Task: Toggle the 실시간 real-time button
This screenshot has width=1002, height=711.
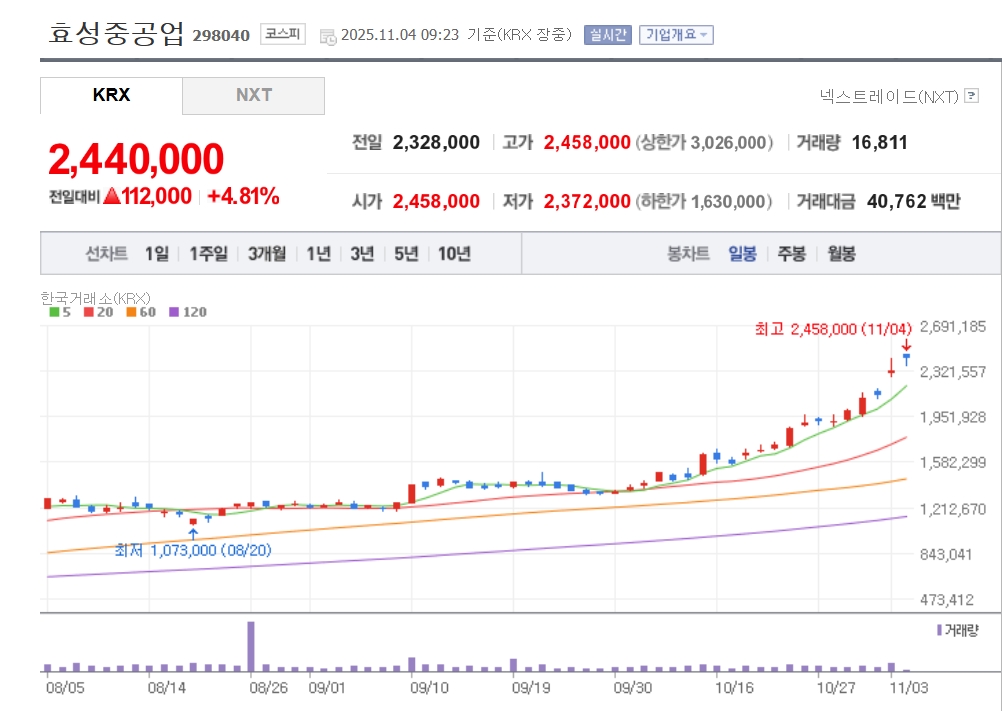Action: 608,35
